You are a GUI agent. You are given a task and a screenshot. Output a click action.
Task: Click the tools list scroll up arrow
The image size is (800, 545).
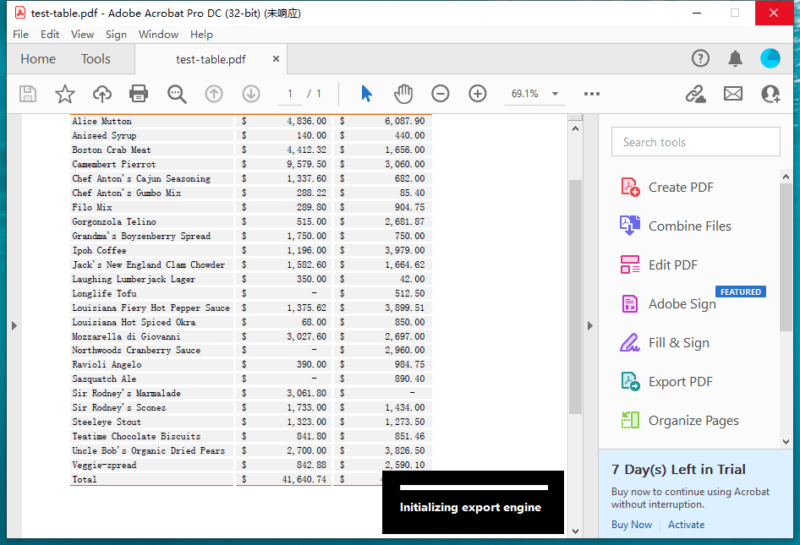[786, 177]
